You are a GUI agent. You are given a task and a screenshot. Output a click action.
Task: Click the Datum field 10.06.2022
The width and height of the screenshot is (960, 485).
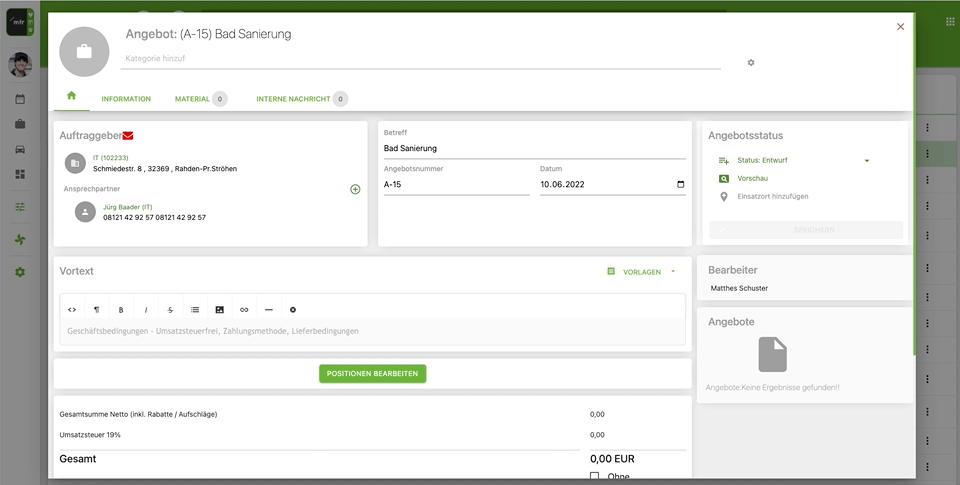point(613,184)
